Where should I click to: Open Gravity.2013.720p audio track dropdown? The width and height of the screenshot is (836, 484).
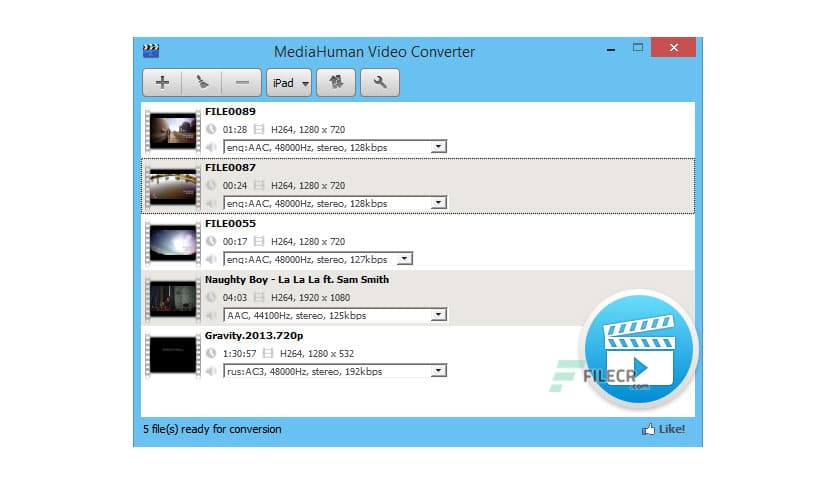pyautogui.click(x=335, y=371)
